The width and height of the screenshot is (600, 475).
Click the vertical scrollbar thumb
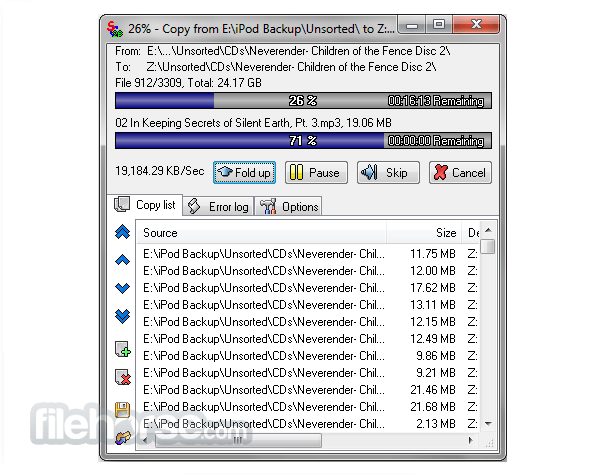[488, 246]
